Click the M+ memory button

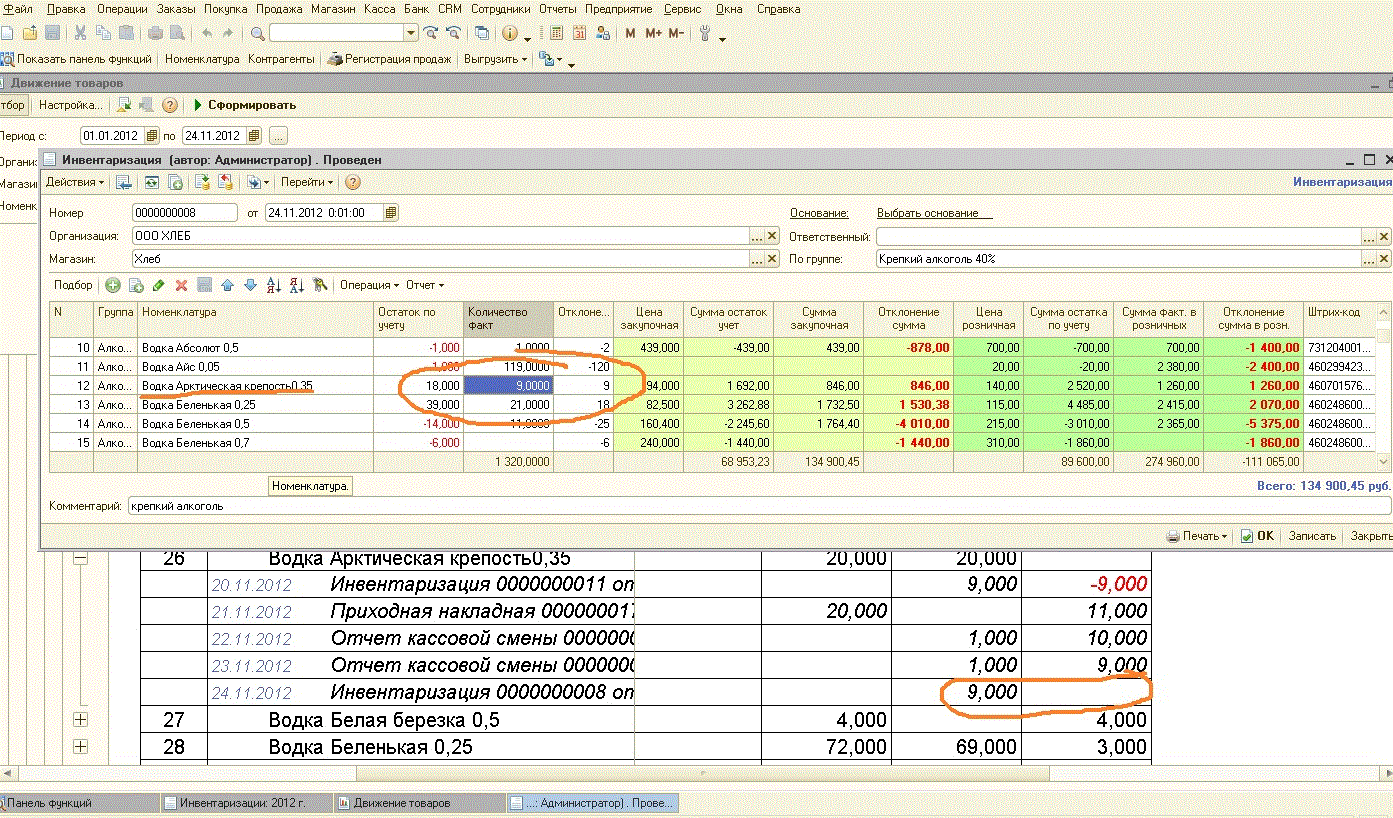[x=654, y=33]
